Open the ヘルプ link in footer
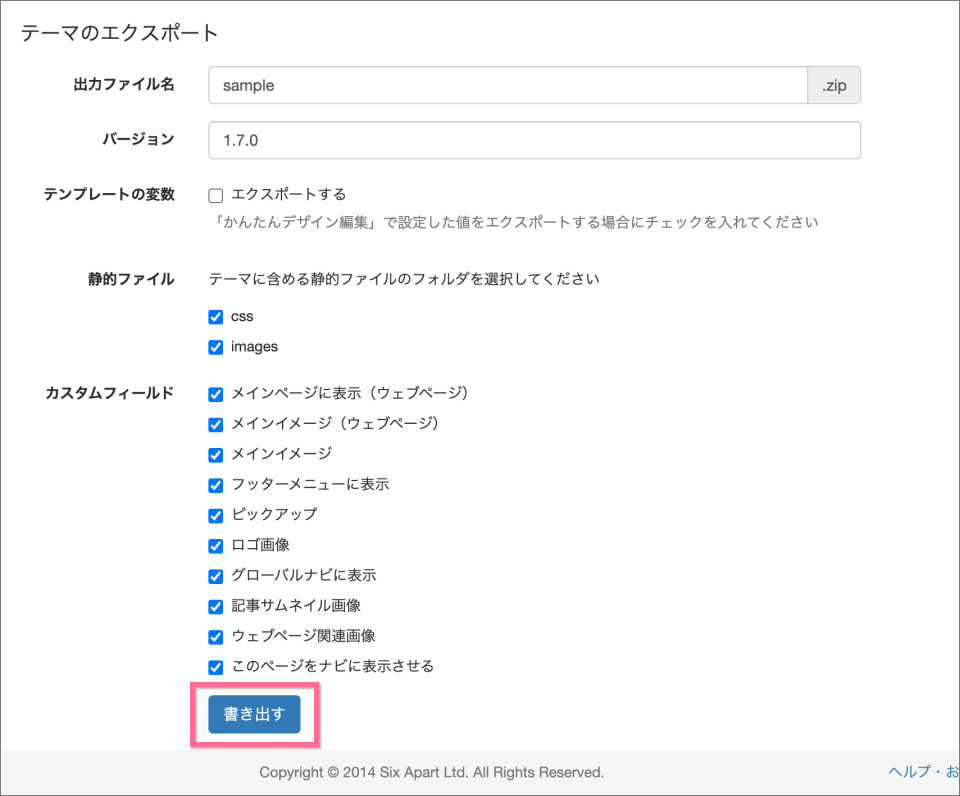This screenshot has height=796, width=960. coord(908,772)
